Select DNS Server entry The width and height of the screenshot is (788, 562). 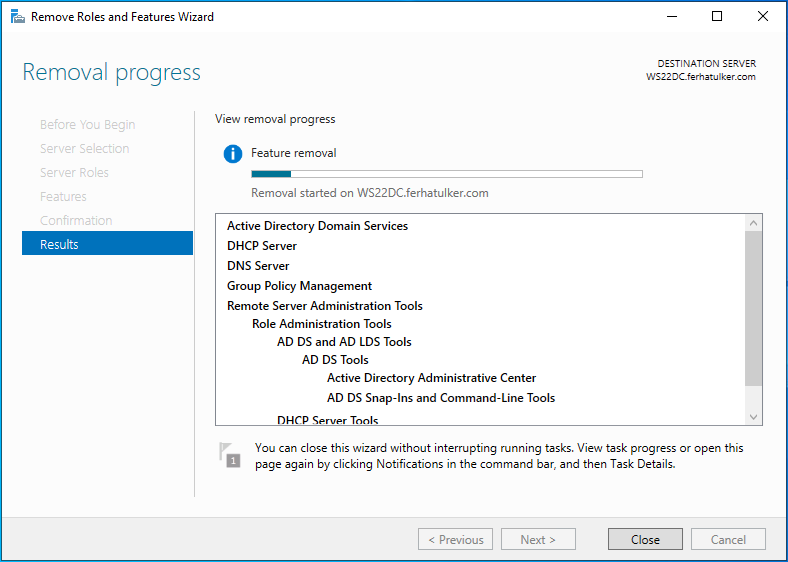click(x=258, y=266)
